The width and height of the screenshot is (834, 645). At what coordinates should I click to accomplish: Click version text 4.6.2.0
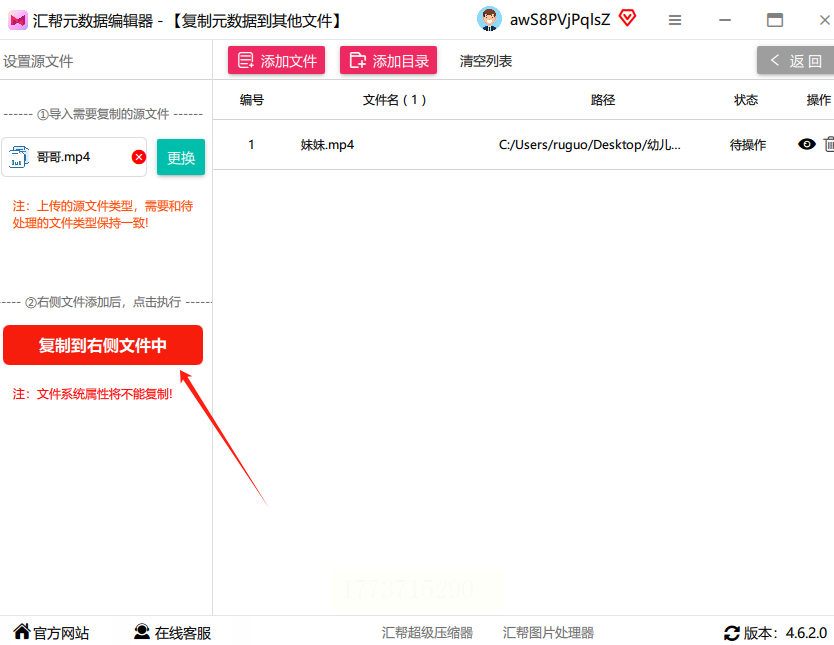coord(806,633)
